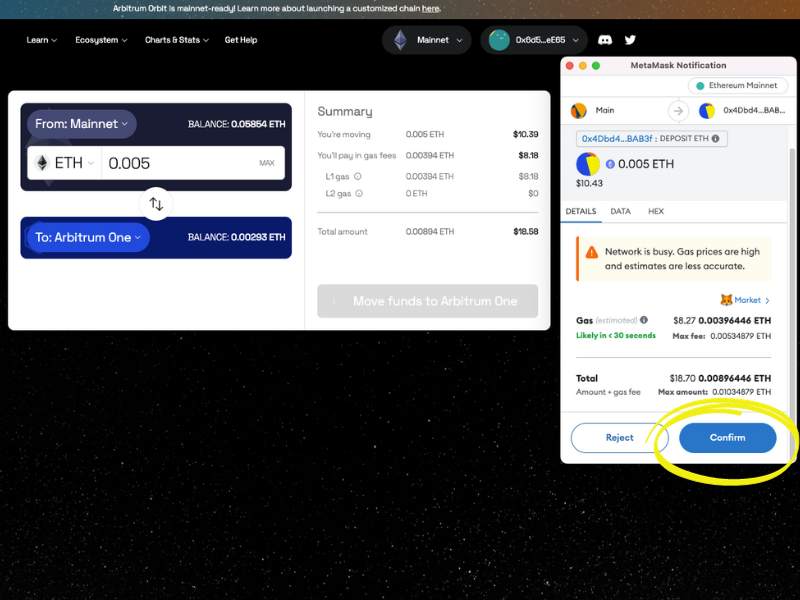Viewport: 800px width, 600px height.
Task: Click L1 gas info icon
Action: pyautogui.click(x=358, y=176)
